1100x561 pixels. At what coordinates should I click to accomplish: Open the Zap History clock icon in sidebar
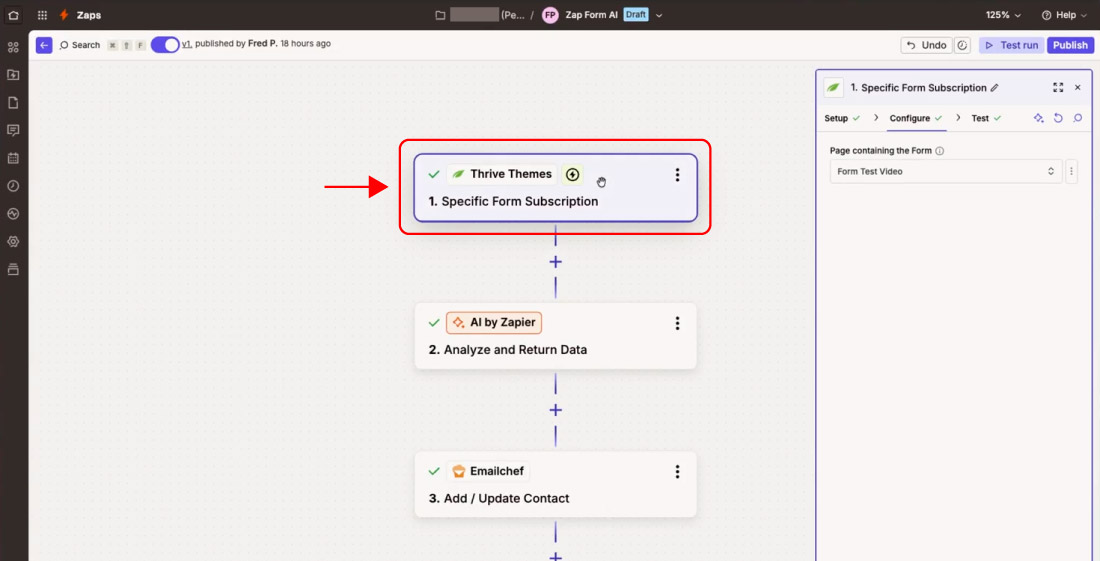coord(13,186)
